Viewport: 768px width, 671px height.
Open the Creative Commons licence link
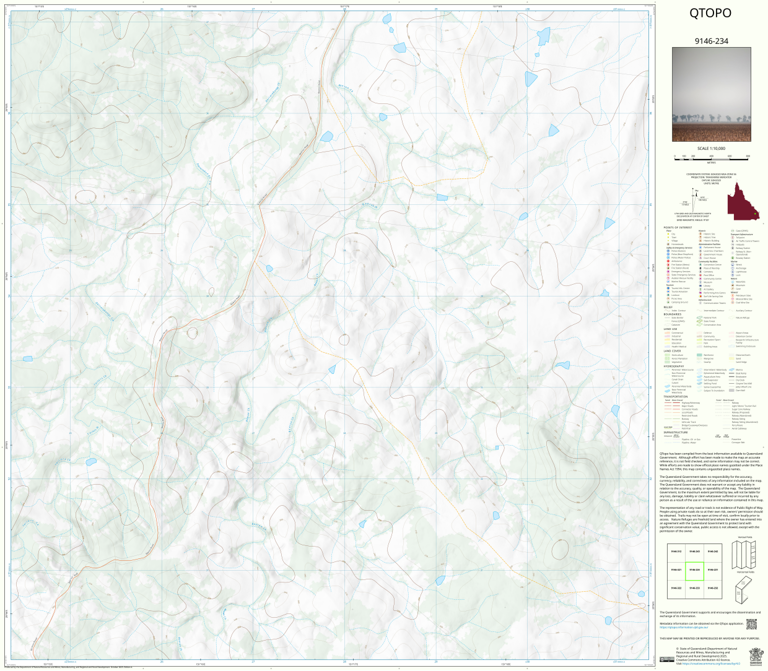tap(712, 664)
